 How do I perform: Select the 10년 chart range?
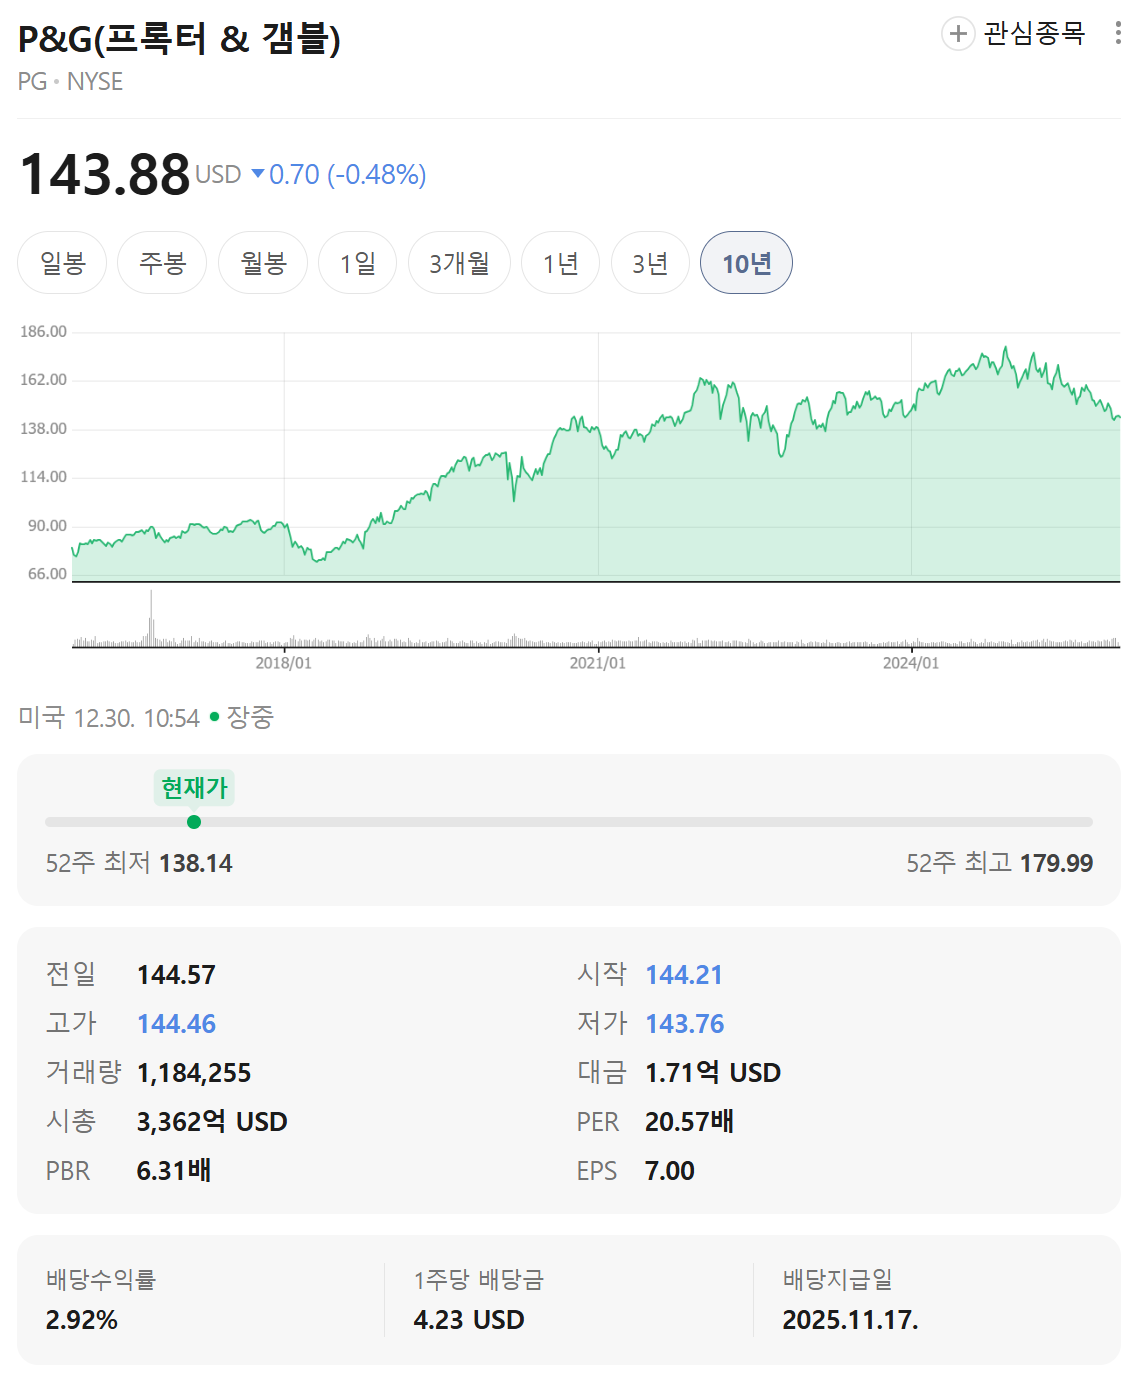coord(746,263)
